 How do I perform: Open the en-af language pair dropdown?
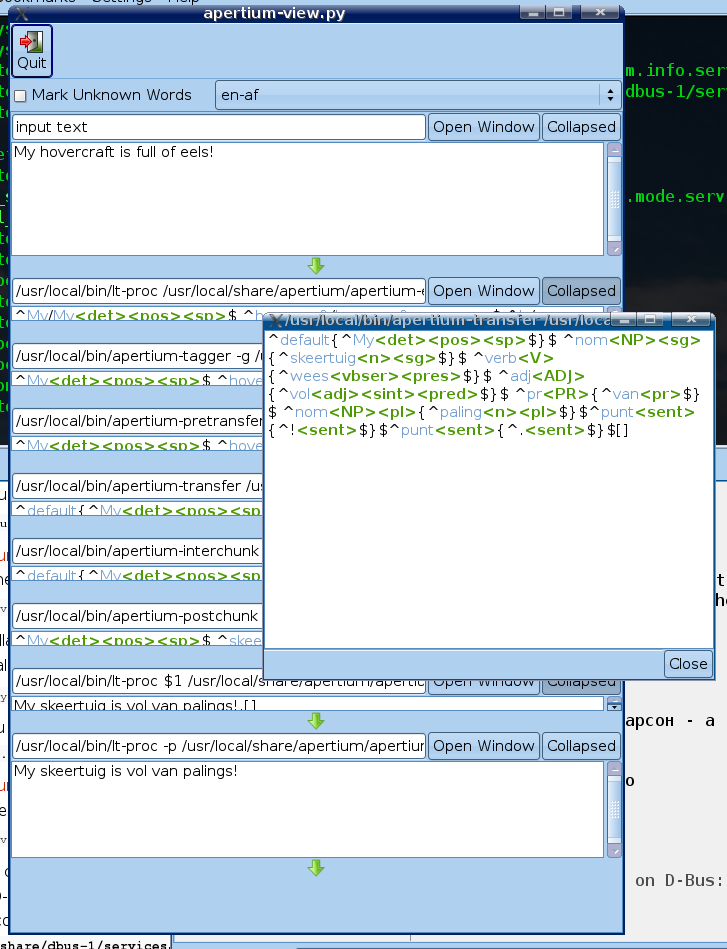418,95
